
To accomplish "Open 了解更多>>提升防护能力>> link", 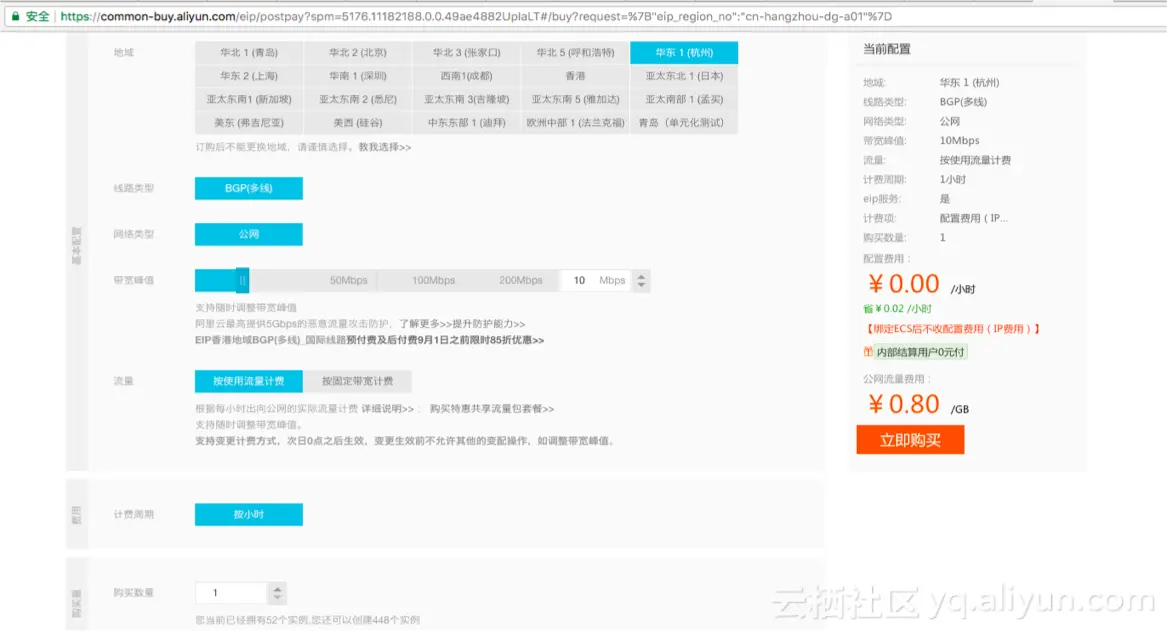I will [x=462, y=324].
